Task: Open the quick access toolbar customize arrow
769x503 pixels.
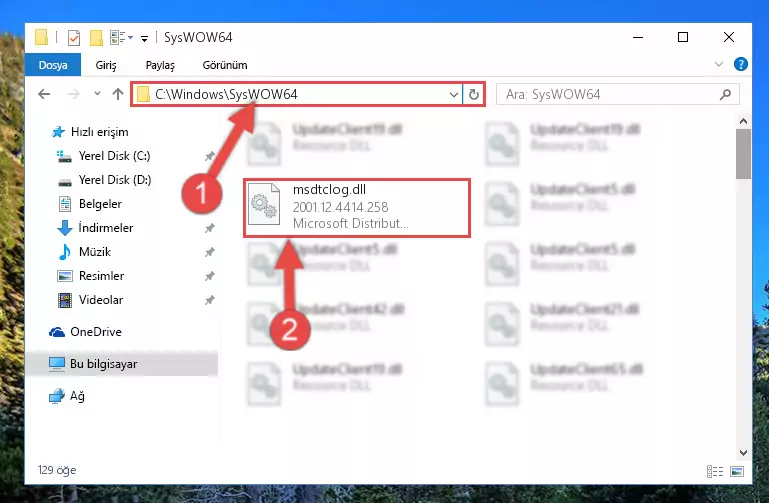Action: pos(144,38)
